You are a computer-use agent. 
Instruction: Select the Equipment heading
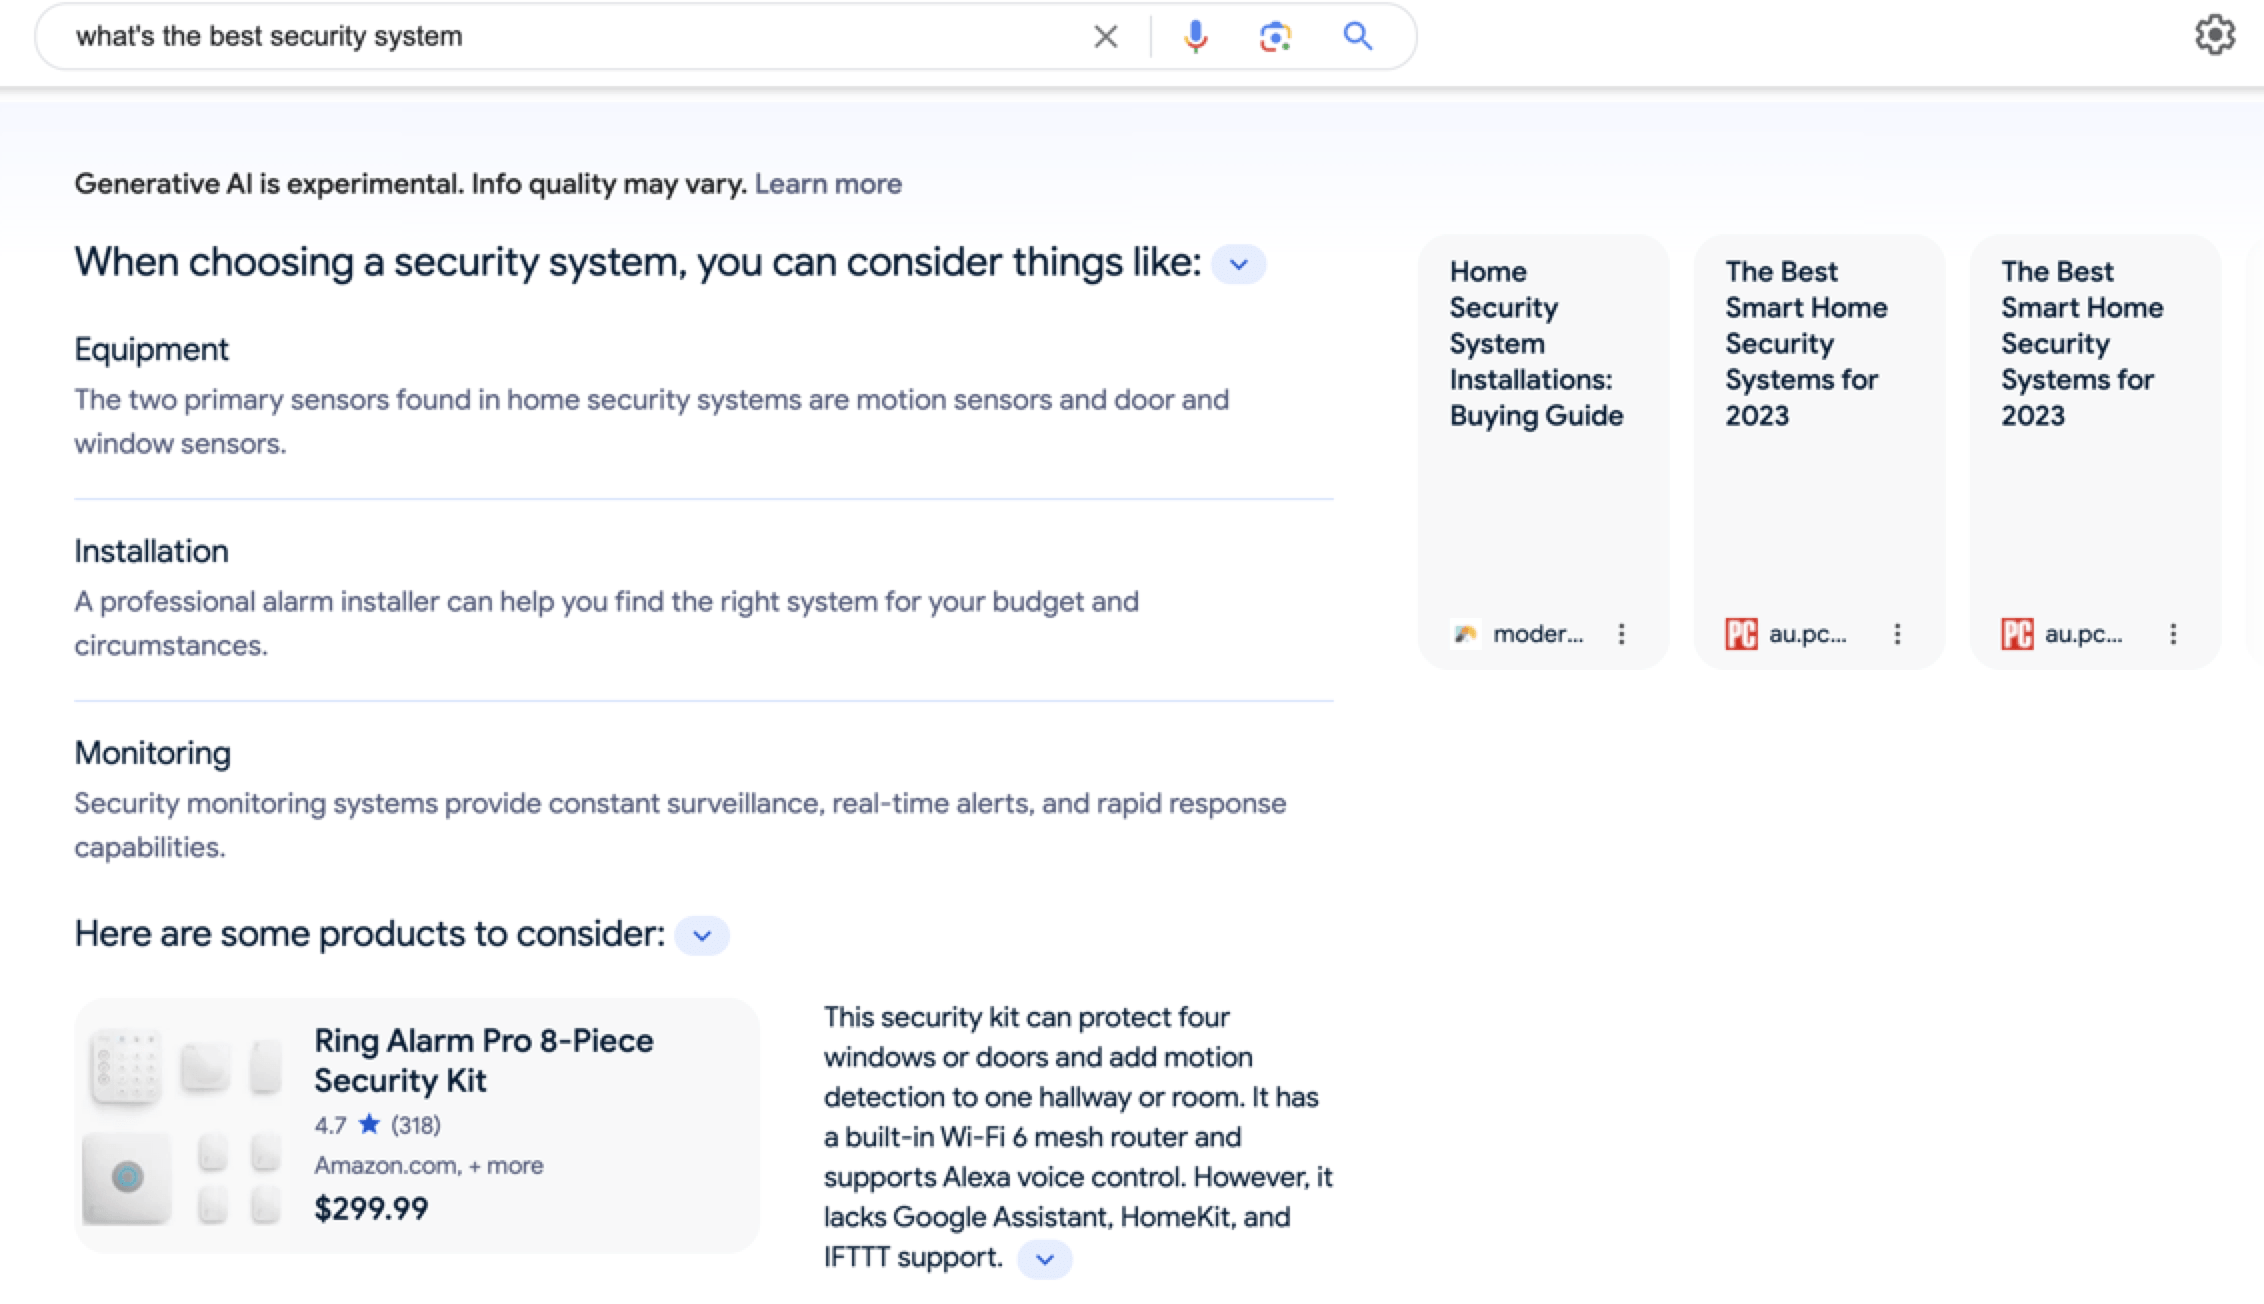(x=151, y=349)
